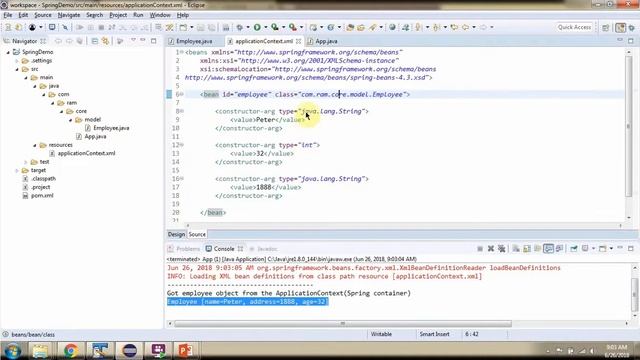This screenshot has height=360, width=640.
Task: Open Chrome from the taskbar
Action: (71, 351)
